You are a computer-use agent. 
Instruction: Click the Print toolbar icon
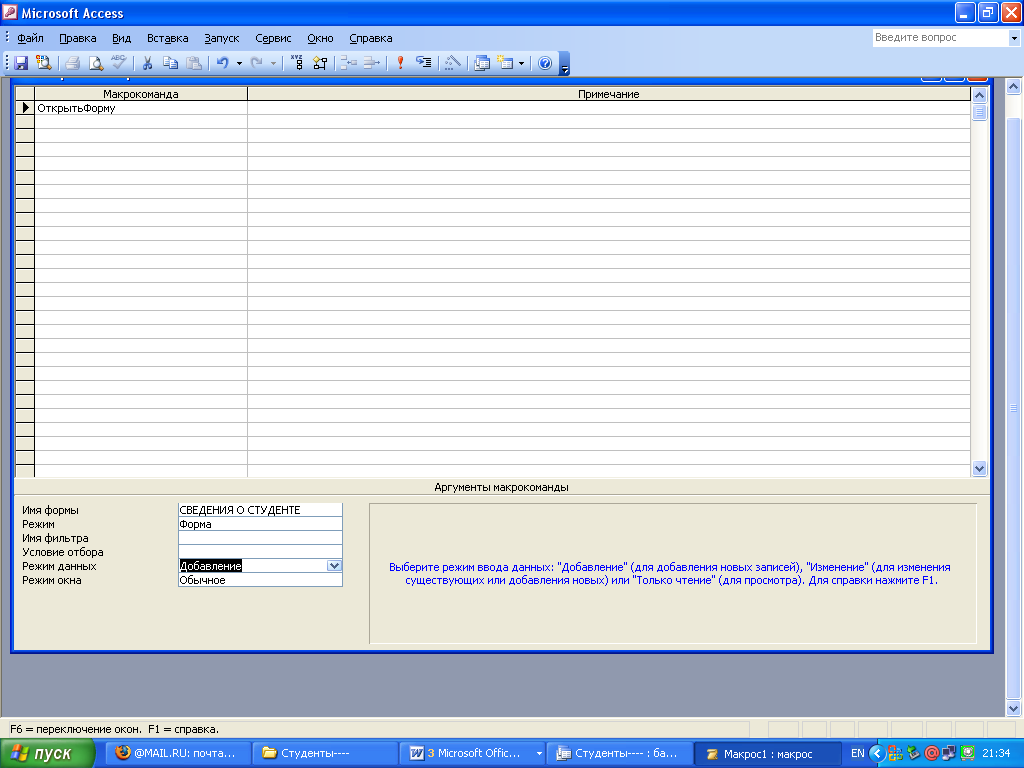point(72,63)
